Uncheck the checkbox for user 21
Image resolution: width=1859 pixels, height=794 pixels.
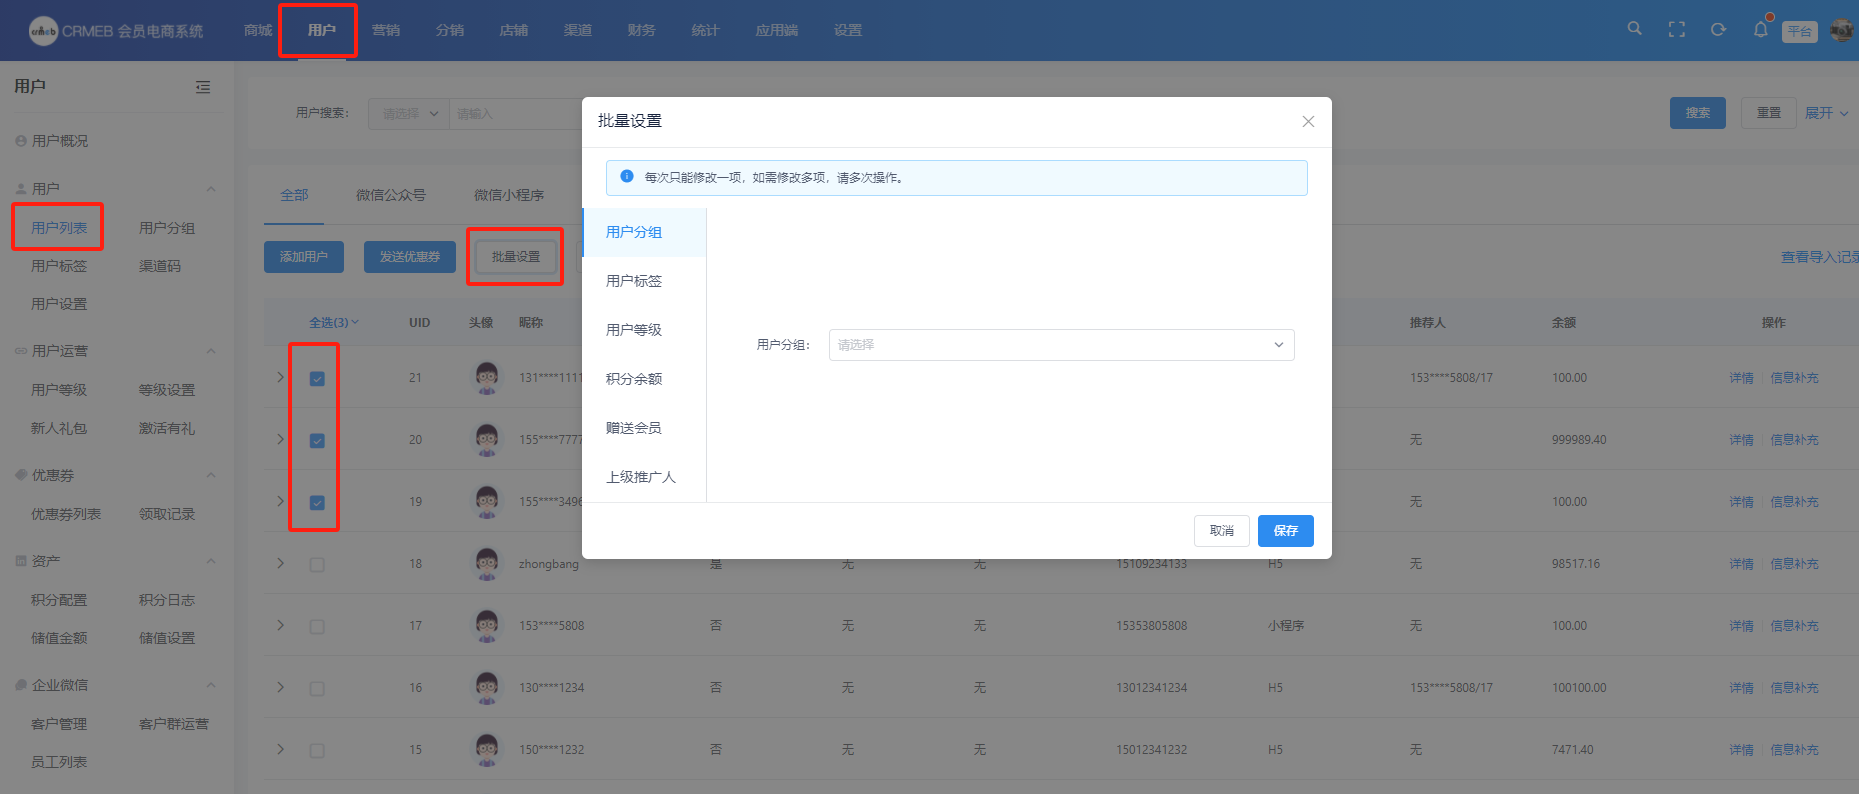(x=317, y=379)
